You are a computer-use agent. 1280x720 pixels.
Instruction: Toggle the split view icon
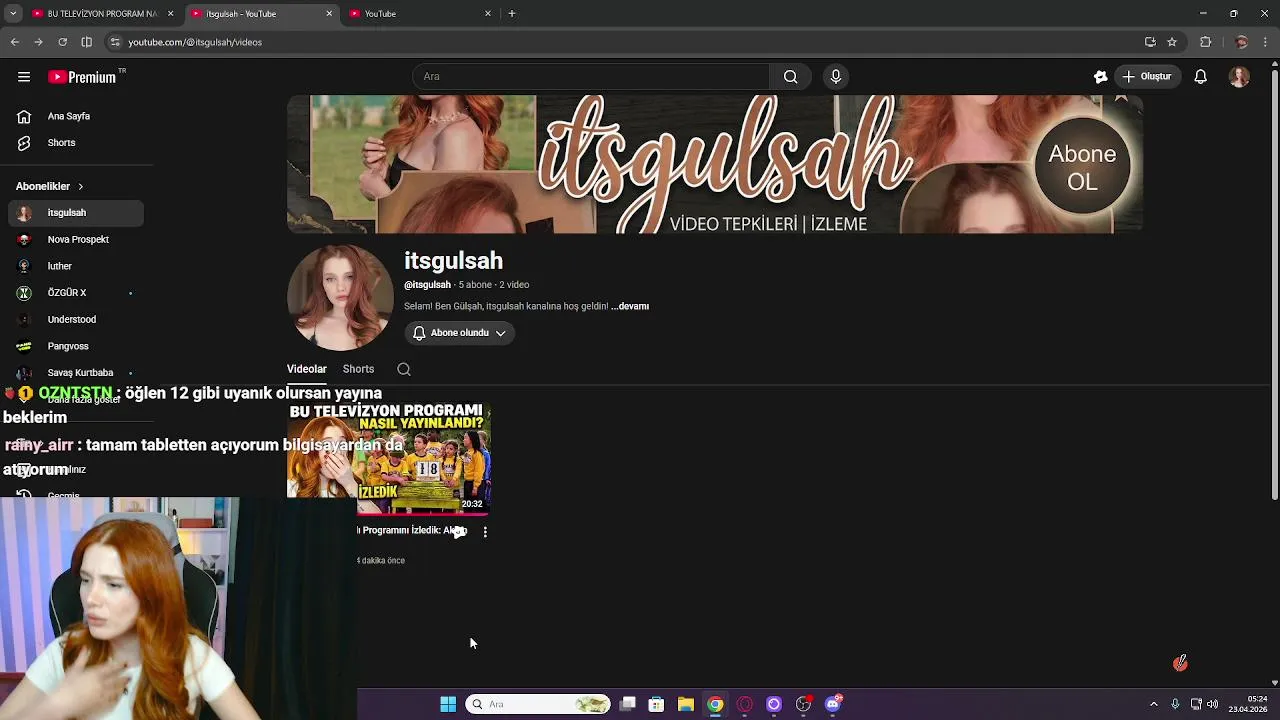coord(86,42)
